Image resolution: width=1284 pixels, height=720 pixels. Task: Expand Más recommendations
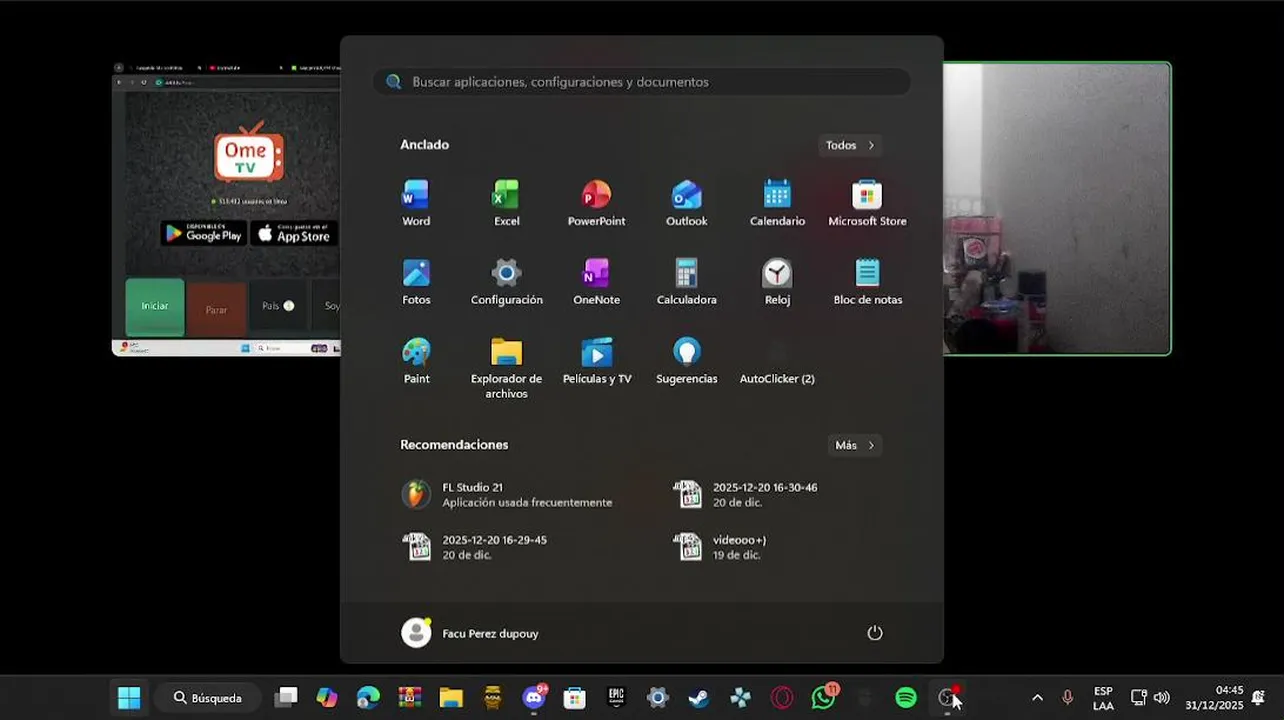(x=855, y=445)
